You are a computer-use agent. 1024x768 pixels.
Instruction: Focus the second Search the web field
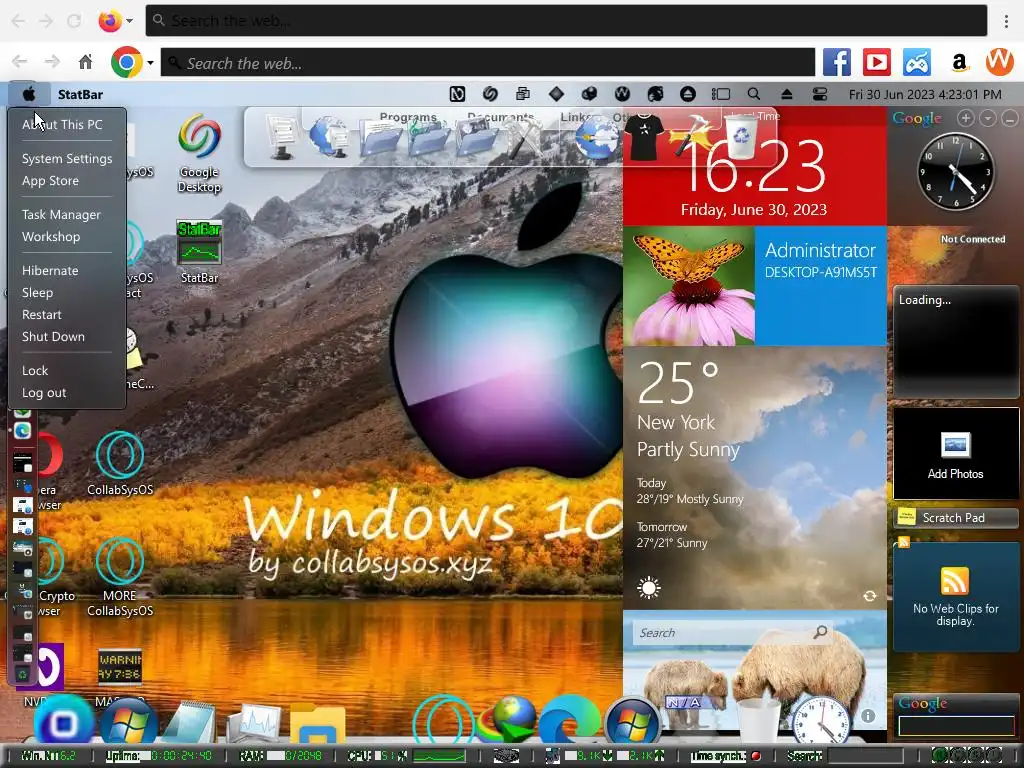(488, 63)
